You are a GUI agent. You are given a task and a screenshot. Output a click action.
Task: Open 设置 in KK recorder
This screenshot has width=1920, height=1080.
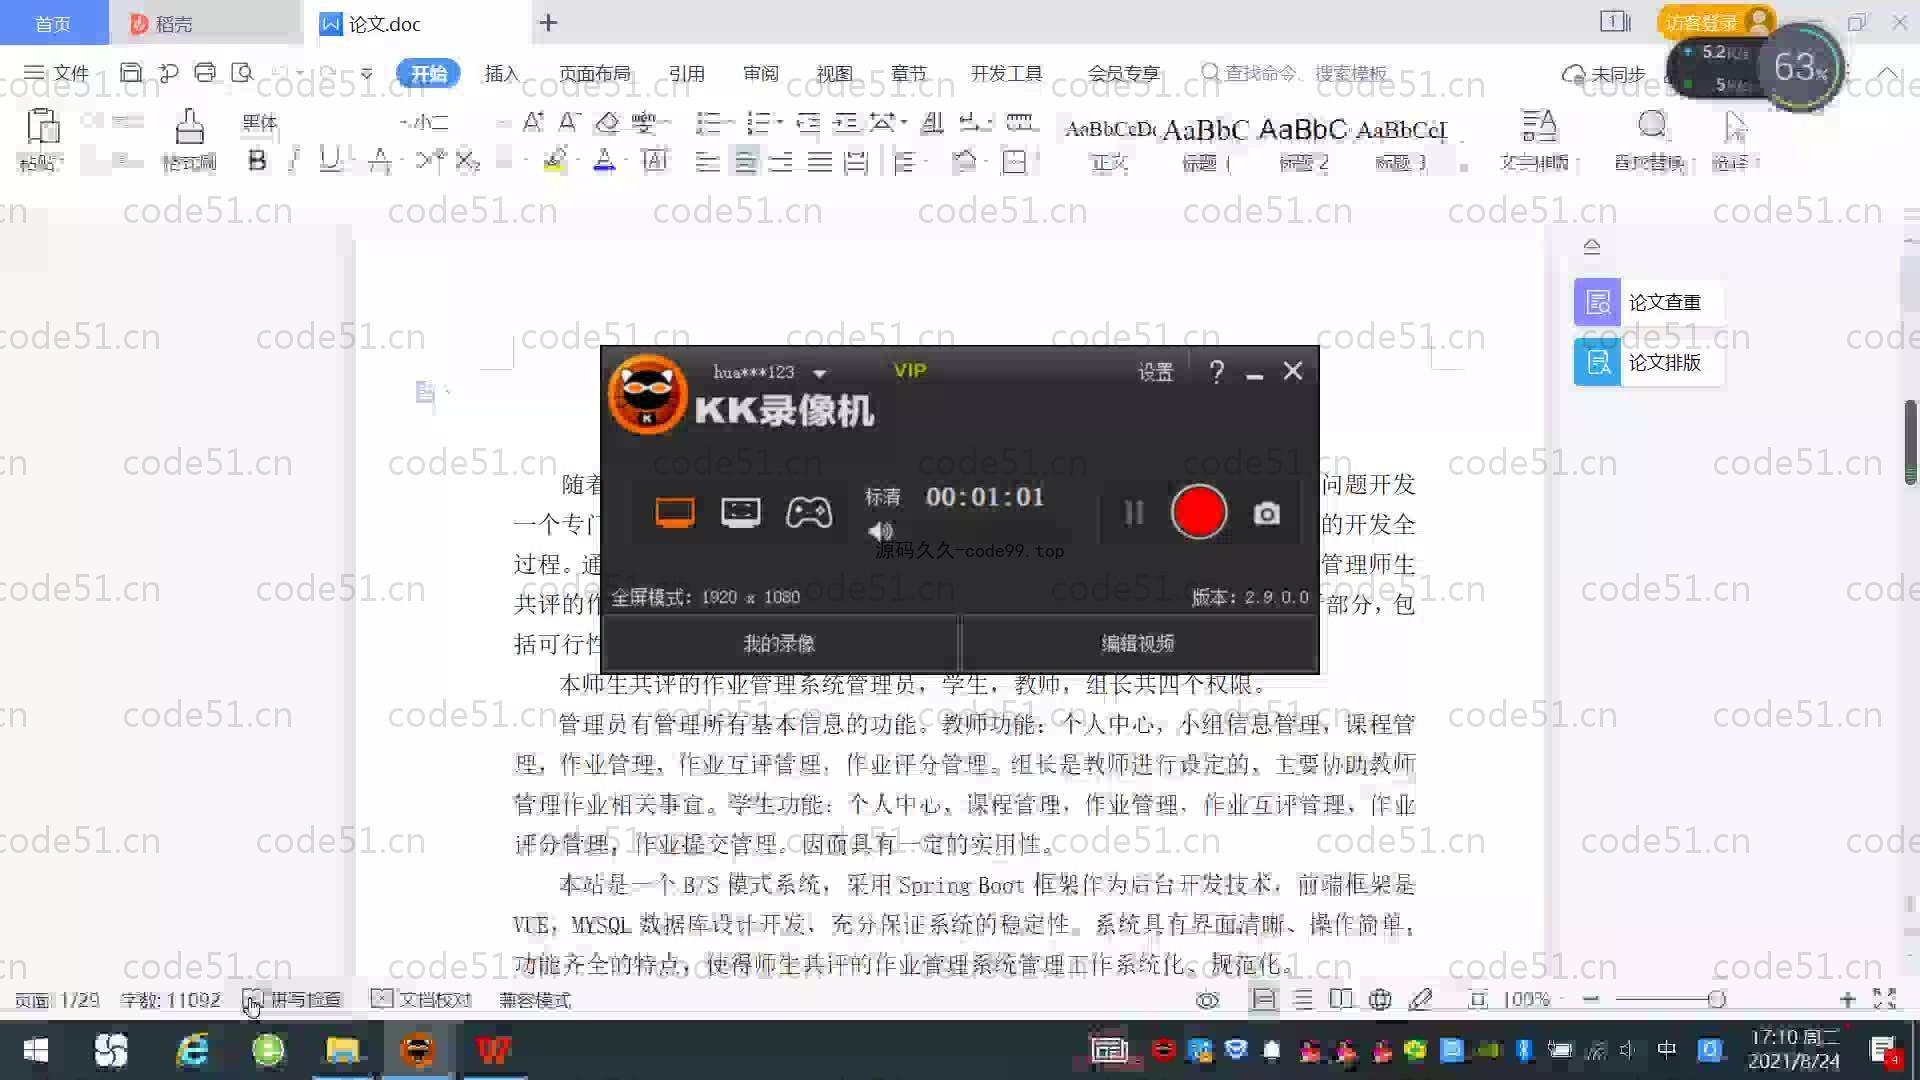[x=1155, y=372]
